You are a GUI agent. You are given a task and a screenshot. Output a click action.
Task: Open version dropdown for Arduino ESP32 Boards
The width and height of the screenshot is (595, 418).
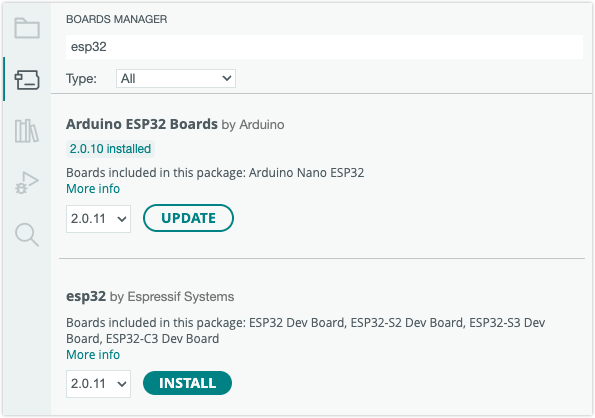click(x=98, y=219)
